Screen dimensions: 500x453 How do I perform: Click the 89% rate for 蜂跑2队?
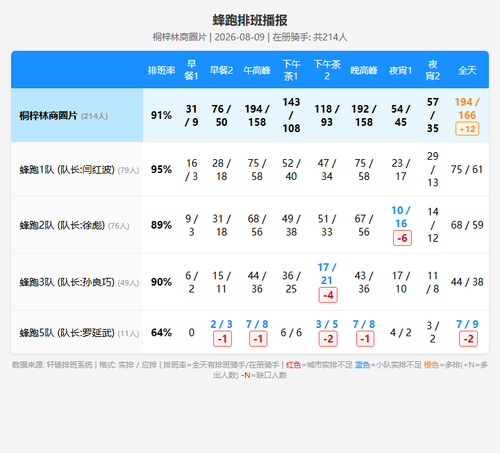point(161,225)
